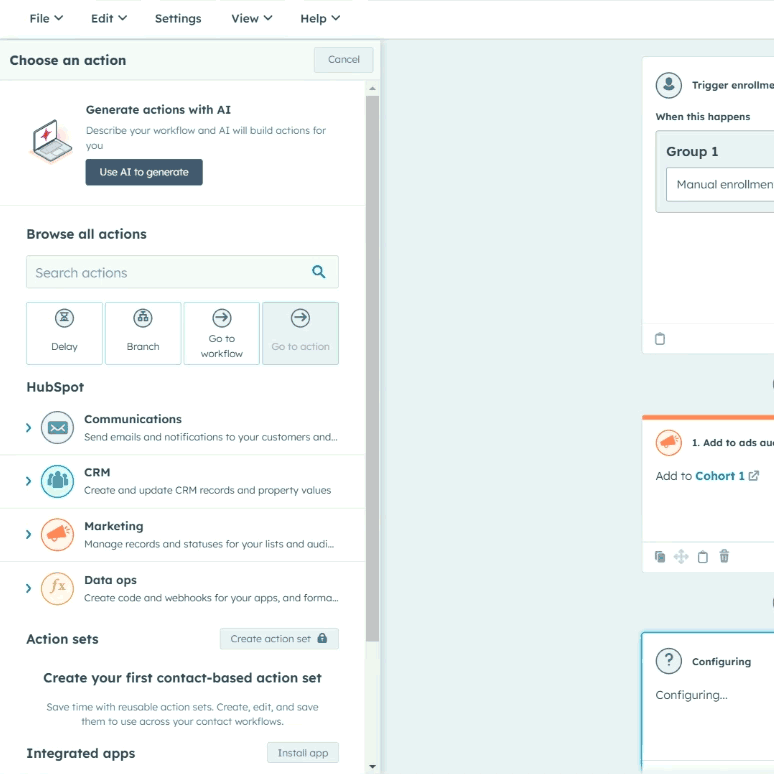The width and height of the screenshot is (774, 774).
Task: Click the '1. Add to ads au…' card title
Action: pyautogui.click(x=733, y=443)
